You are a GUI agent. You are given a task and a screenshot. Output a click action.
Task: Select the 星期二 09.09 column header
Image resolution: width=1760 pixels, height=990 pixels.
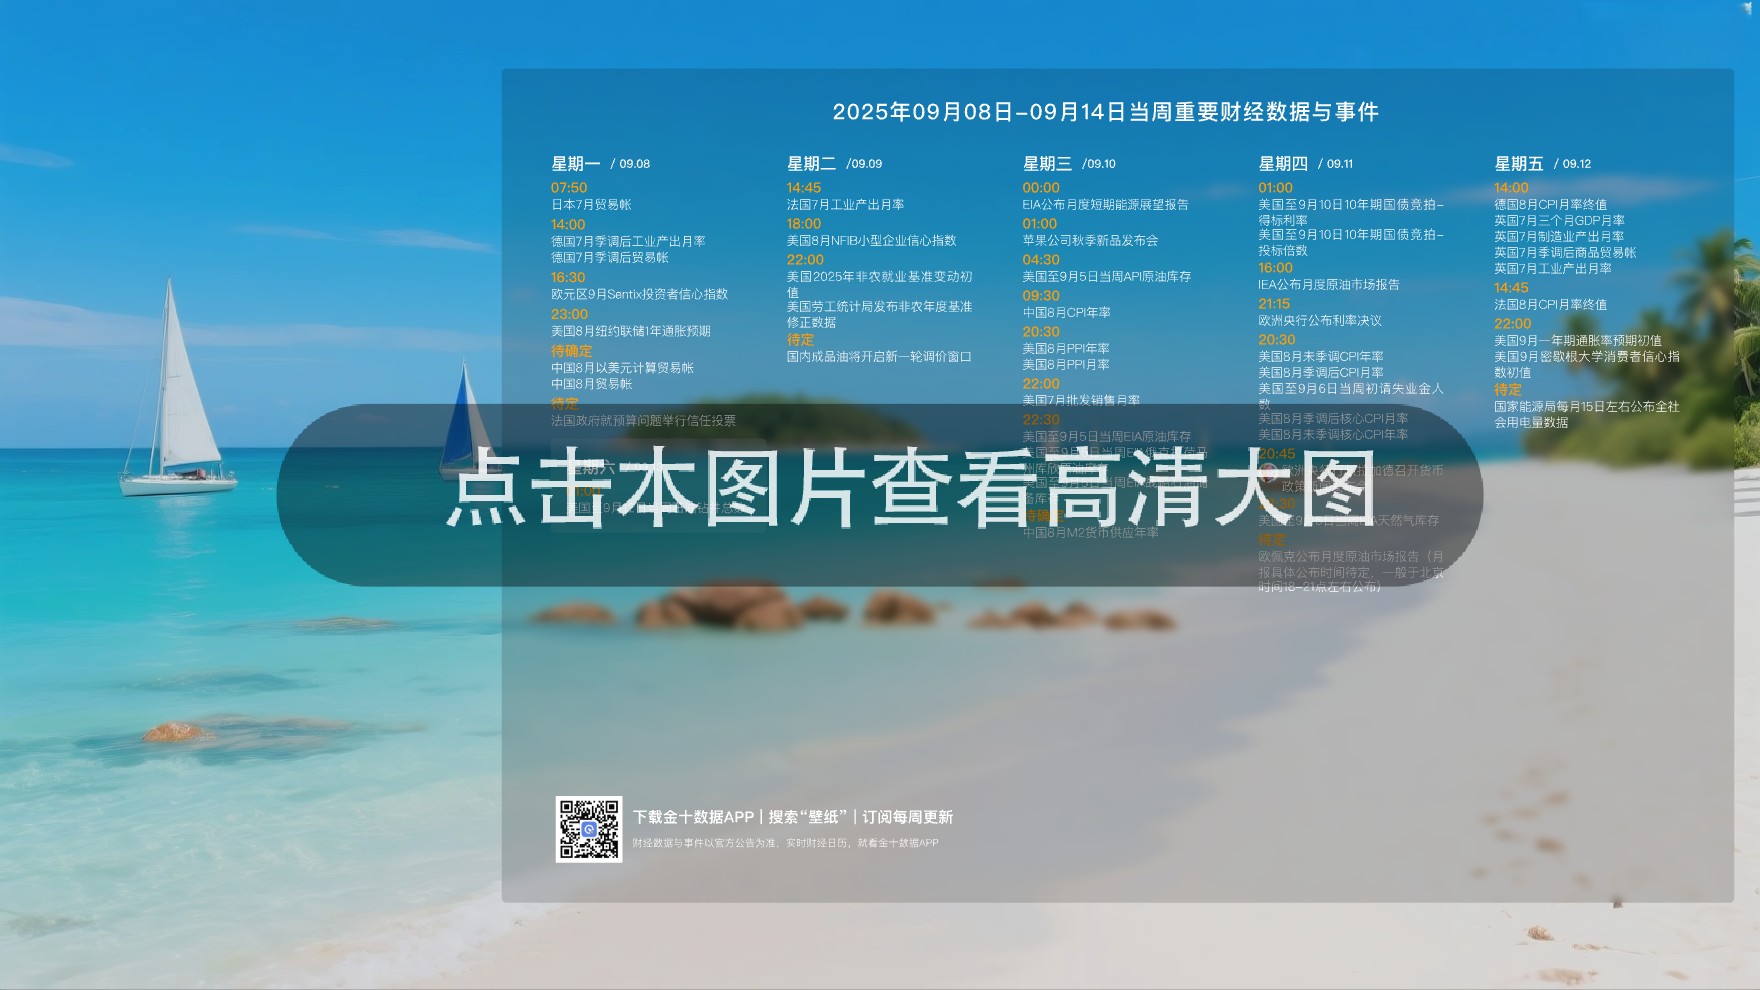834,164
